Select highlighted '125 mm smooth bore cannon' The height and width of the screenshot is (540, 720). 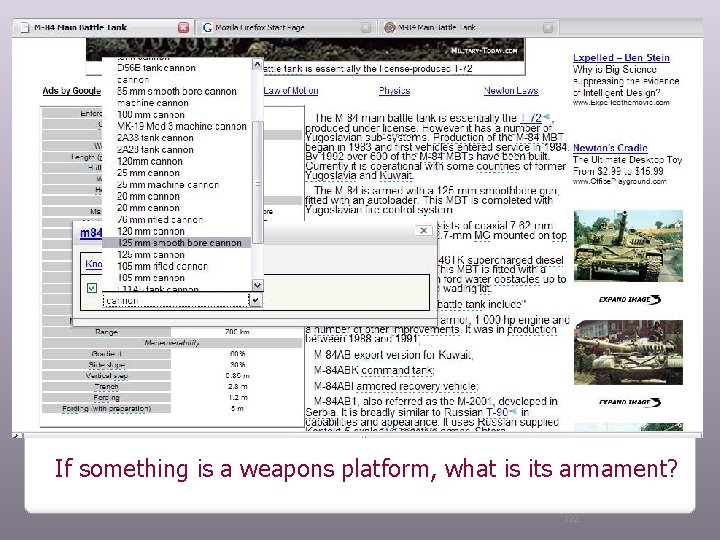179,243
